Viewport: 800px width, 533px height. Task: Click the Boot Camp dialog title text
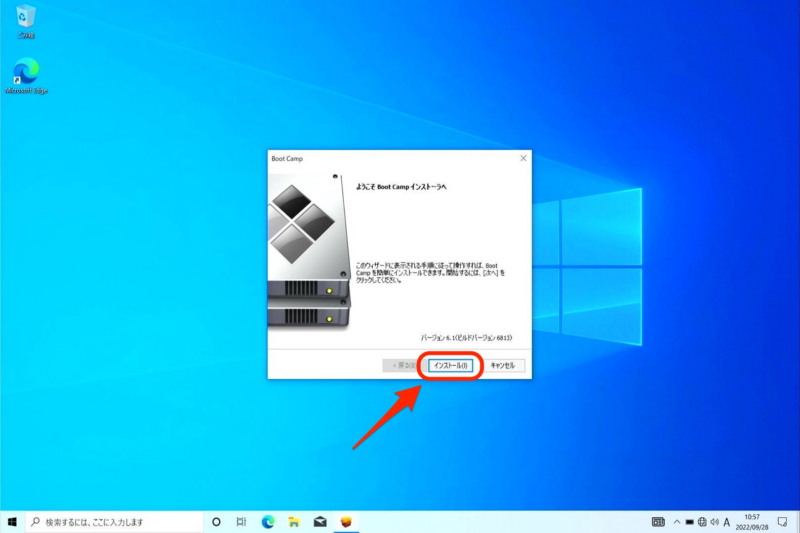[x=287, y=159]
